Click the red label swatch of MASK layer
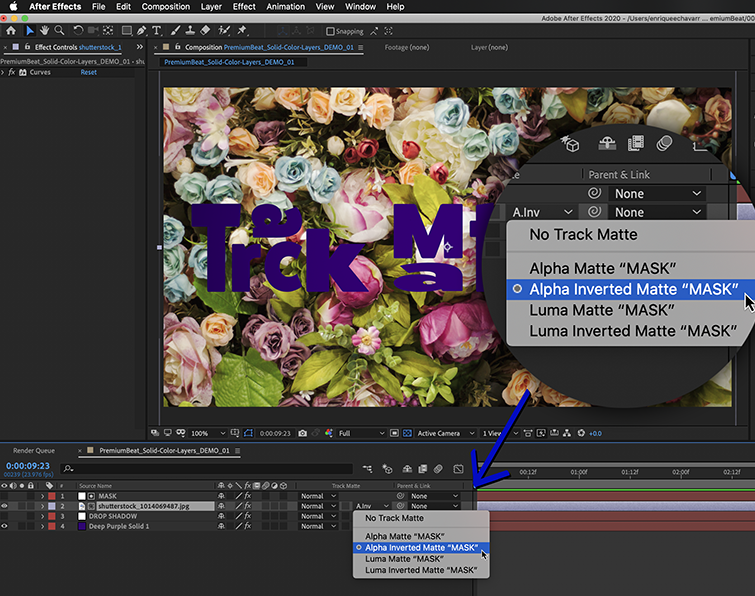The width and height of the screenshot is (755, 596). 51,496
